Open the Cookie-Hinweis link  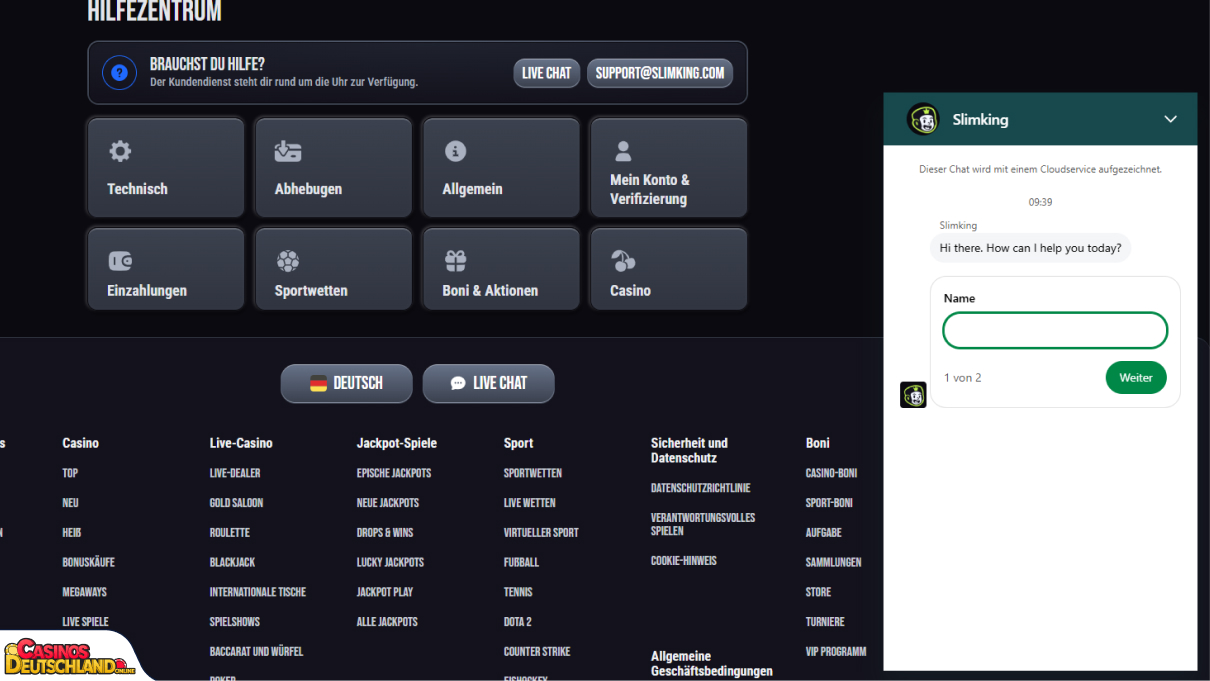pos(684,561)
